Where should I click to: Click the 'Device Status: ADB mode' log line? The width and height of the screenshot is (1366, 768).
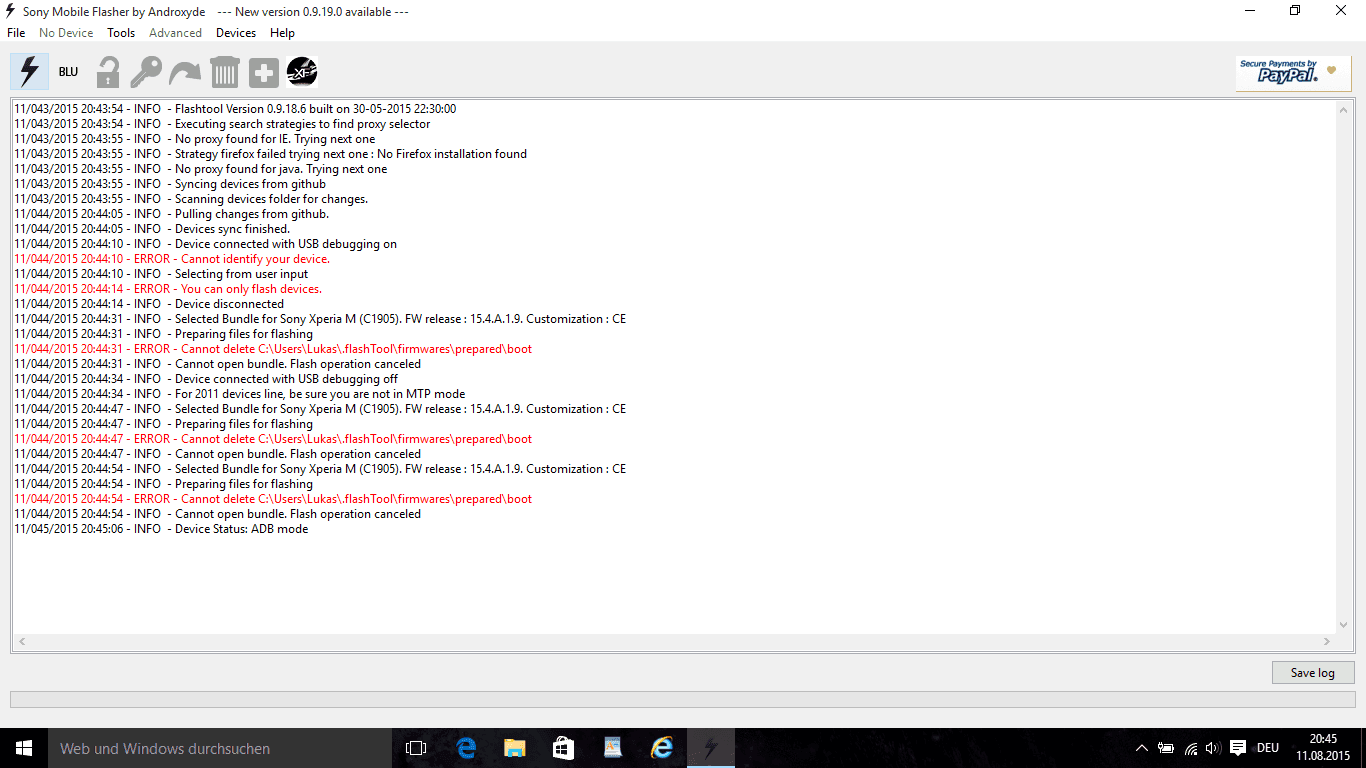(161, 529)
